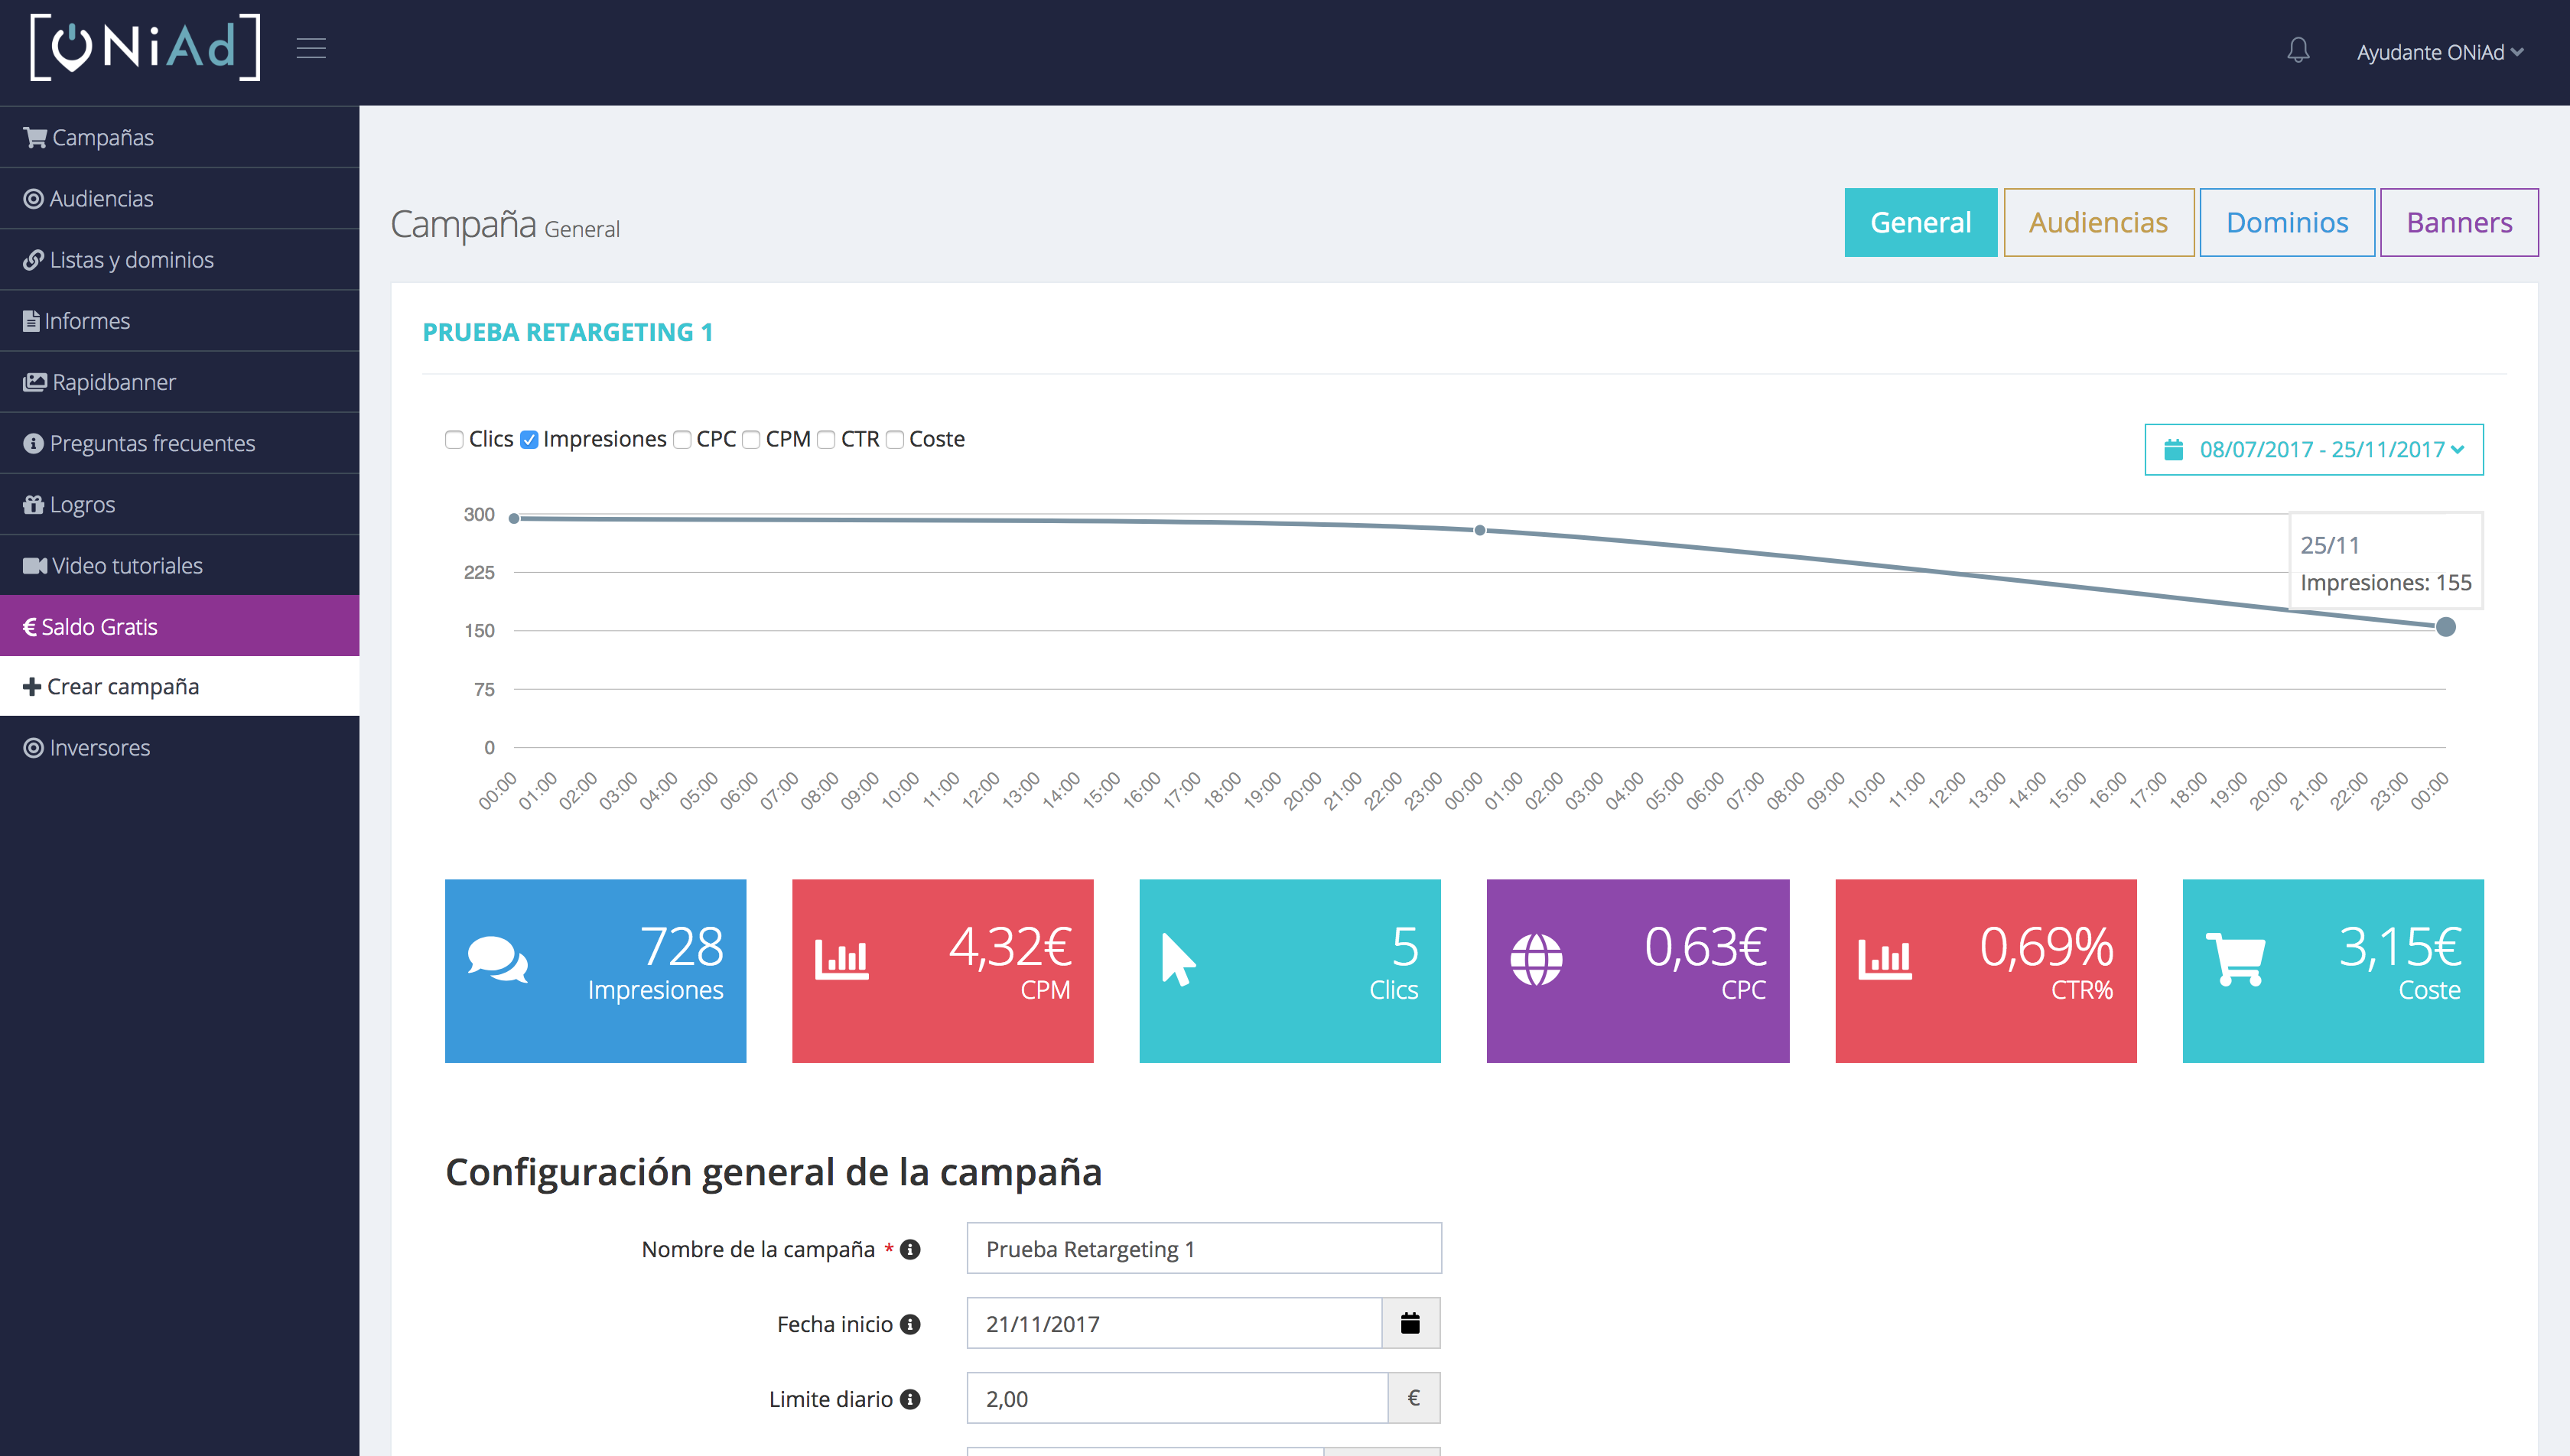Open the Rapidbanner section

click(180, 381)
